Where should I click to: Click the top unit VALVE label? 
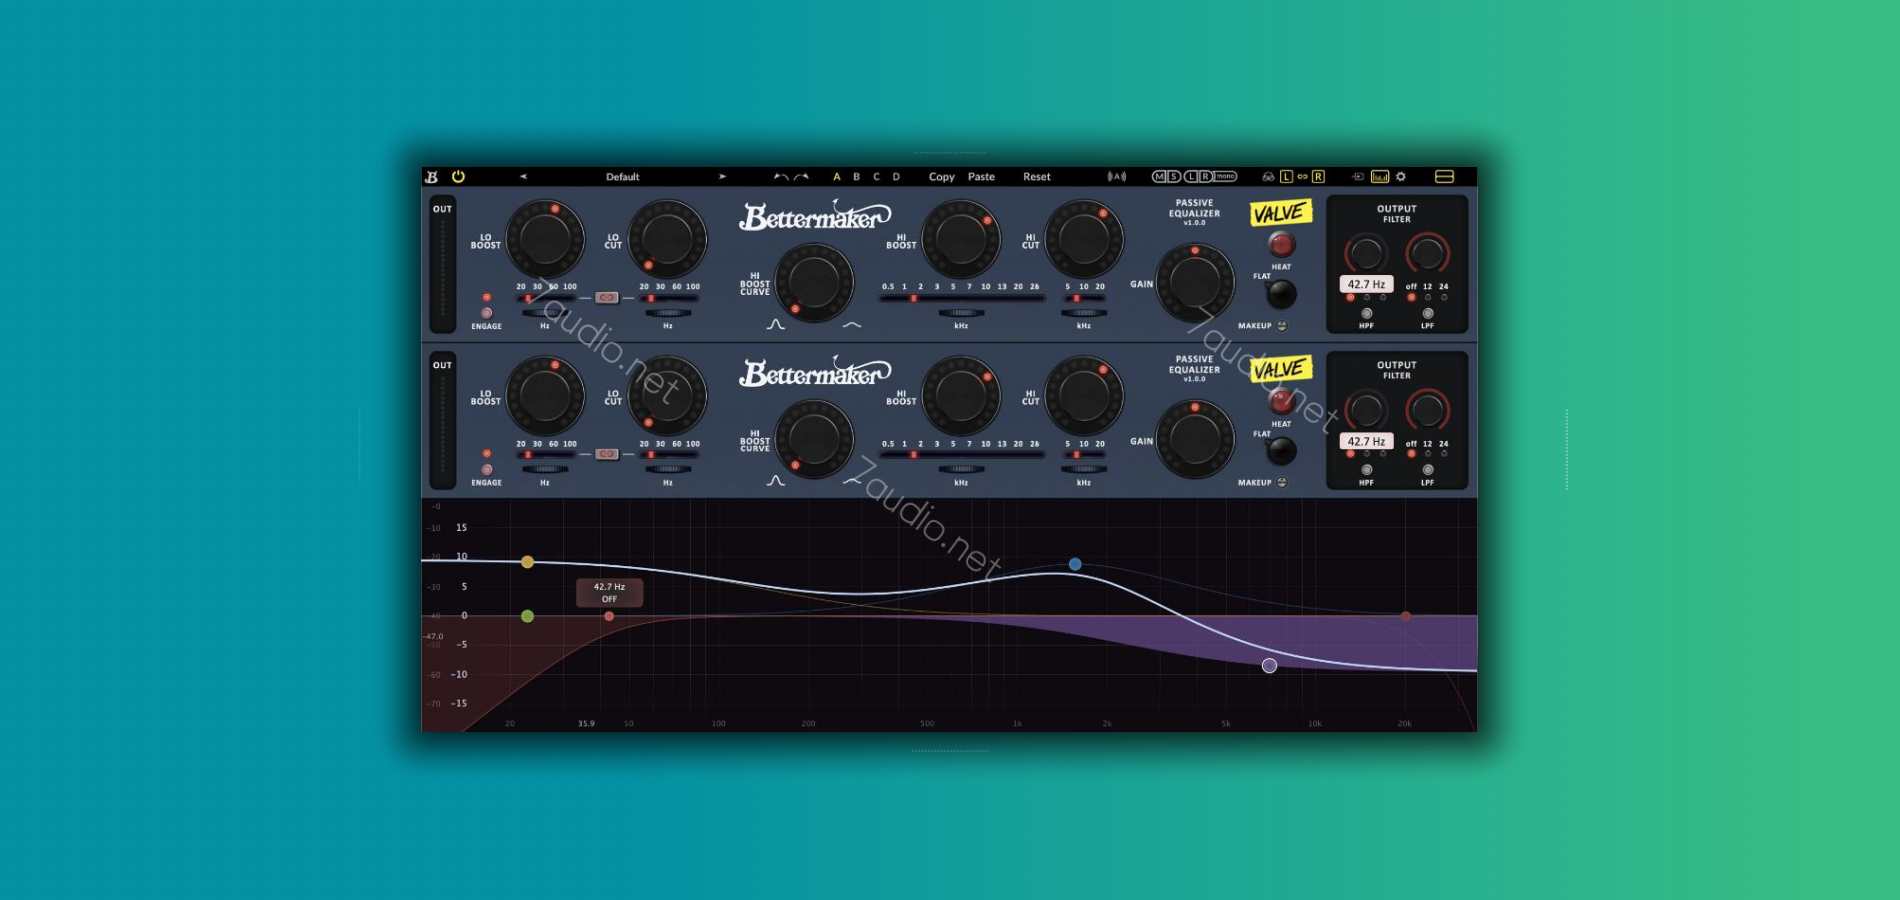click(1279, 213)
